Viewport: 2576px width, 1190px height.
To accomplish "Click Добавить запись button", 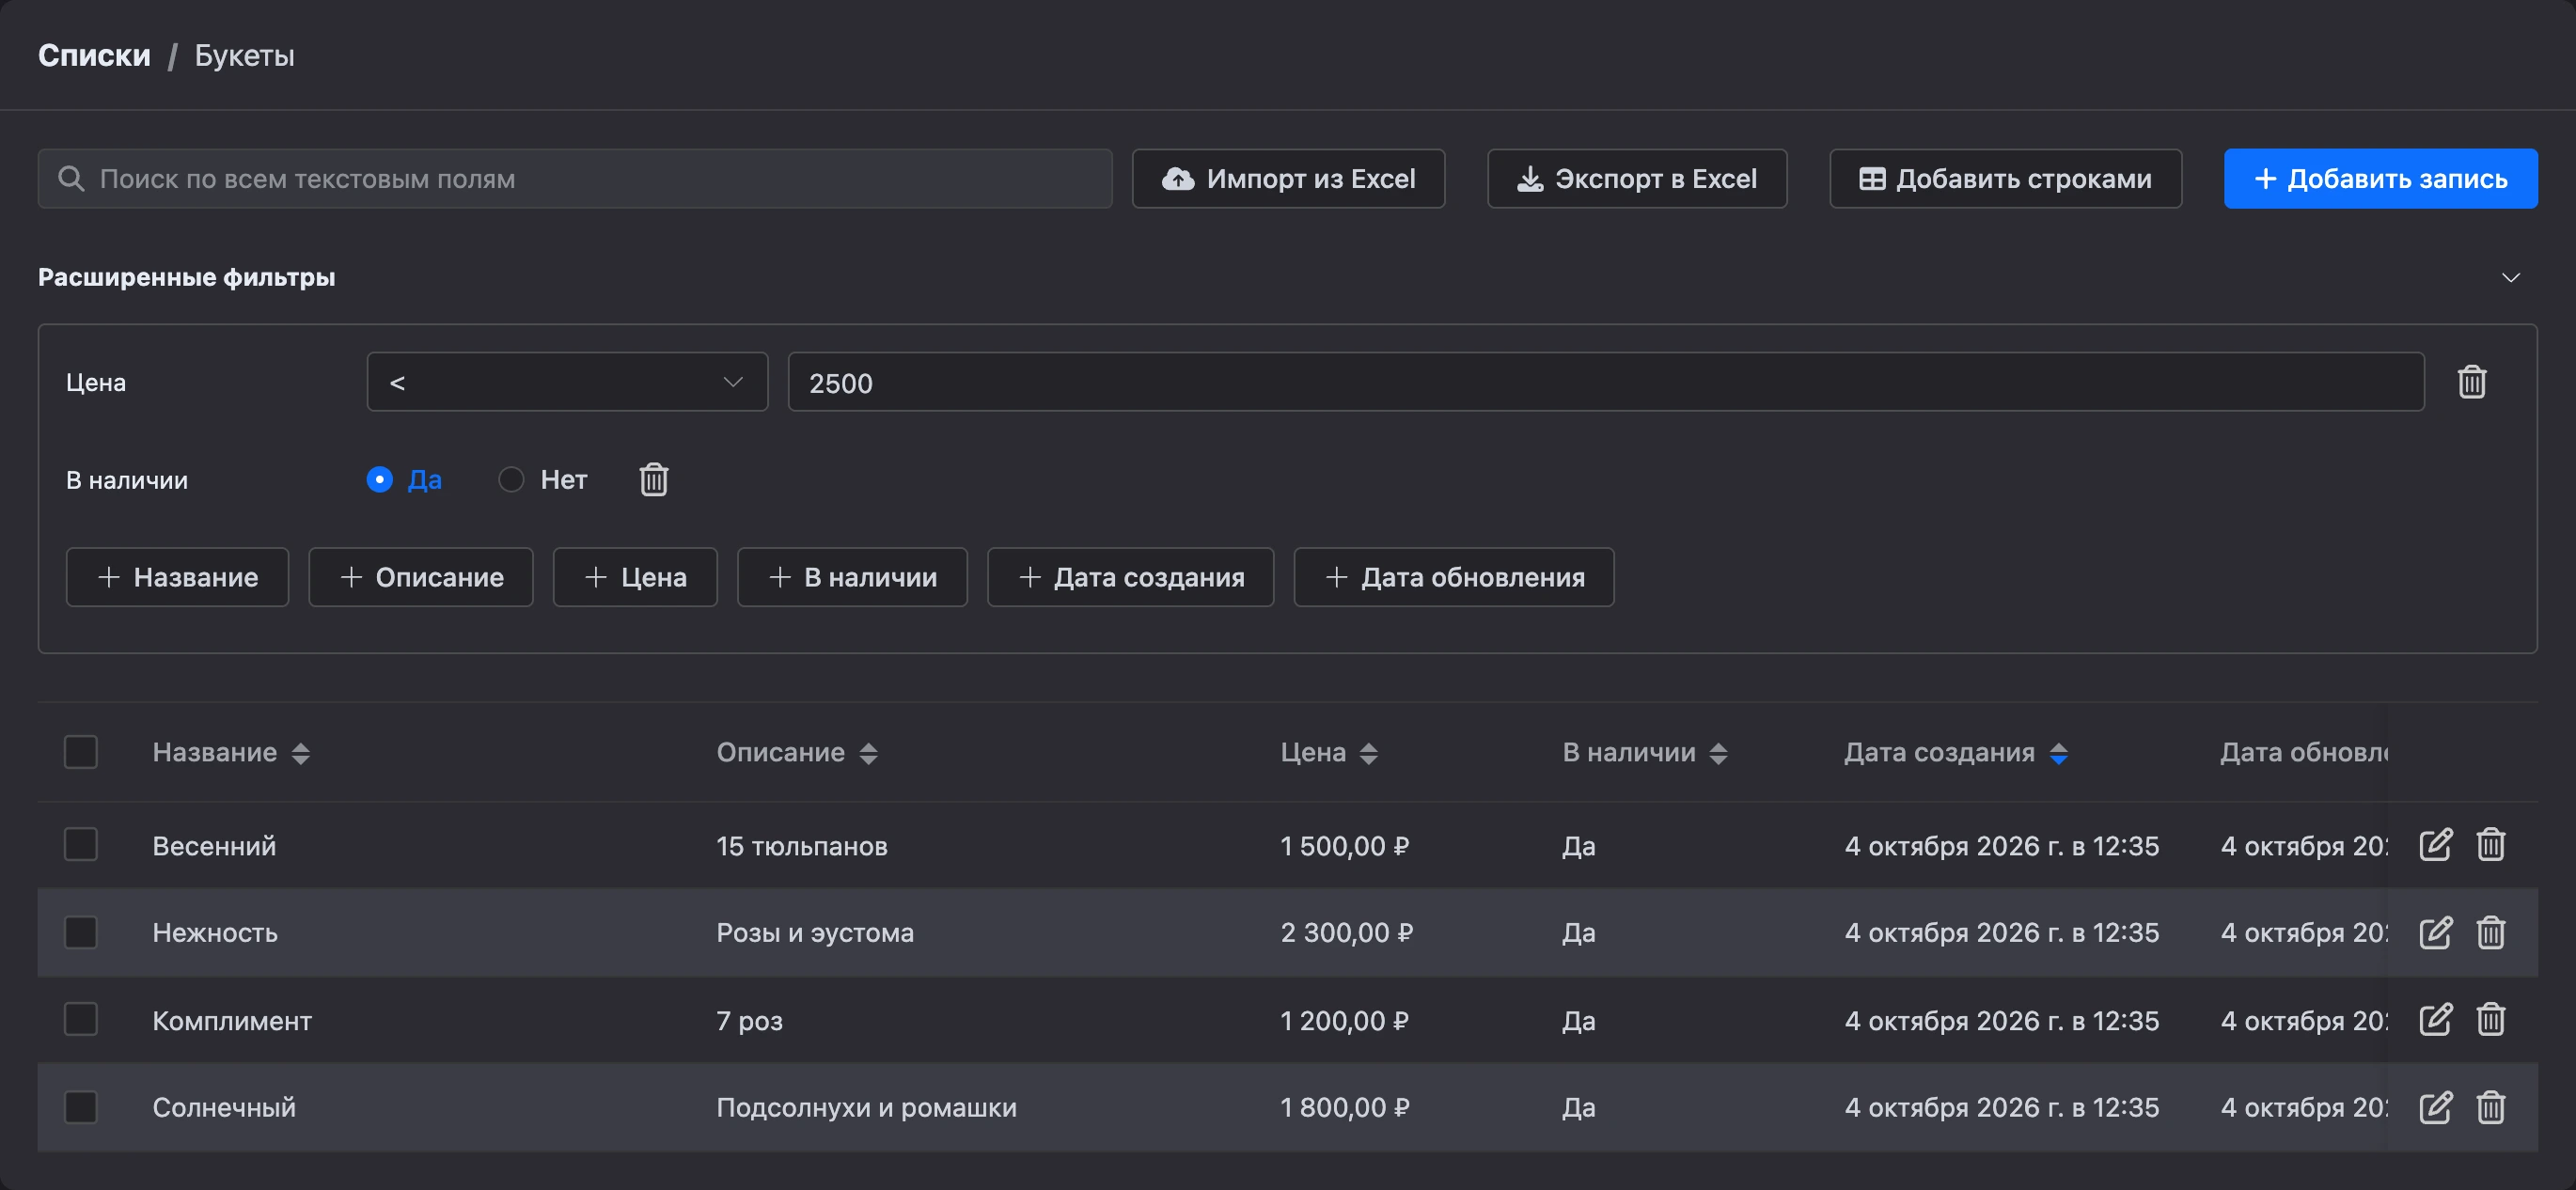I will tap(2380, 179).
